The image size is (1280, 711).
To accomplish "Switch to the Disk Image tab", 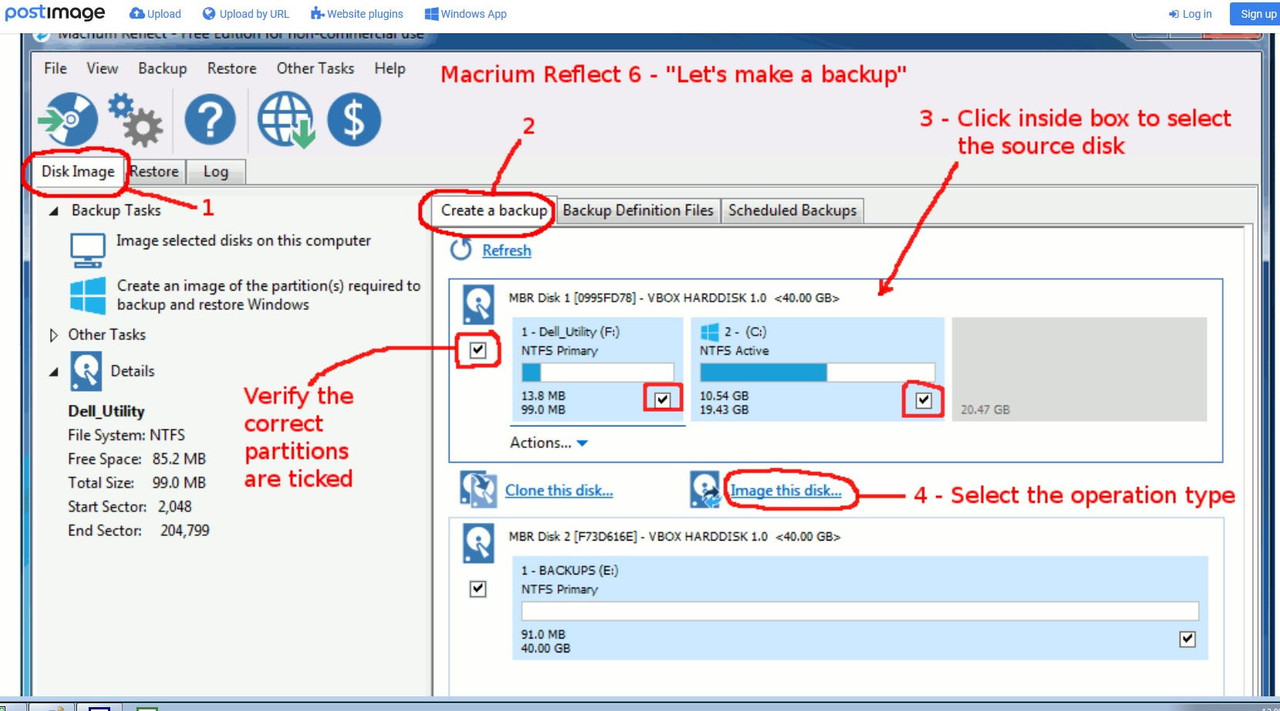I will (x=78, y=171).
